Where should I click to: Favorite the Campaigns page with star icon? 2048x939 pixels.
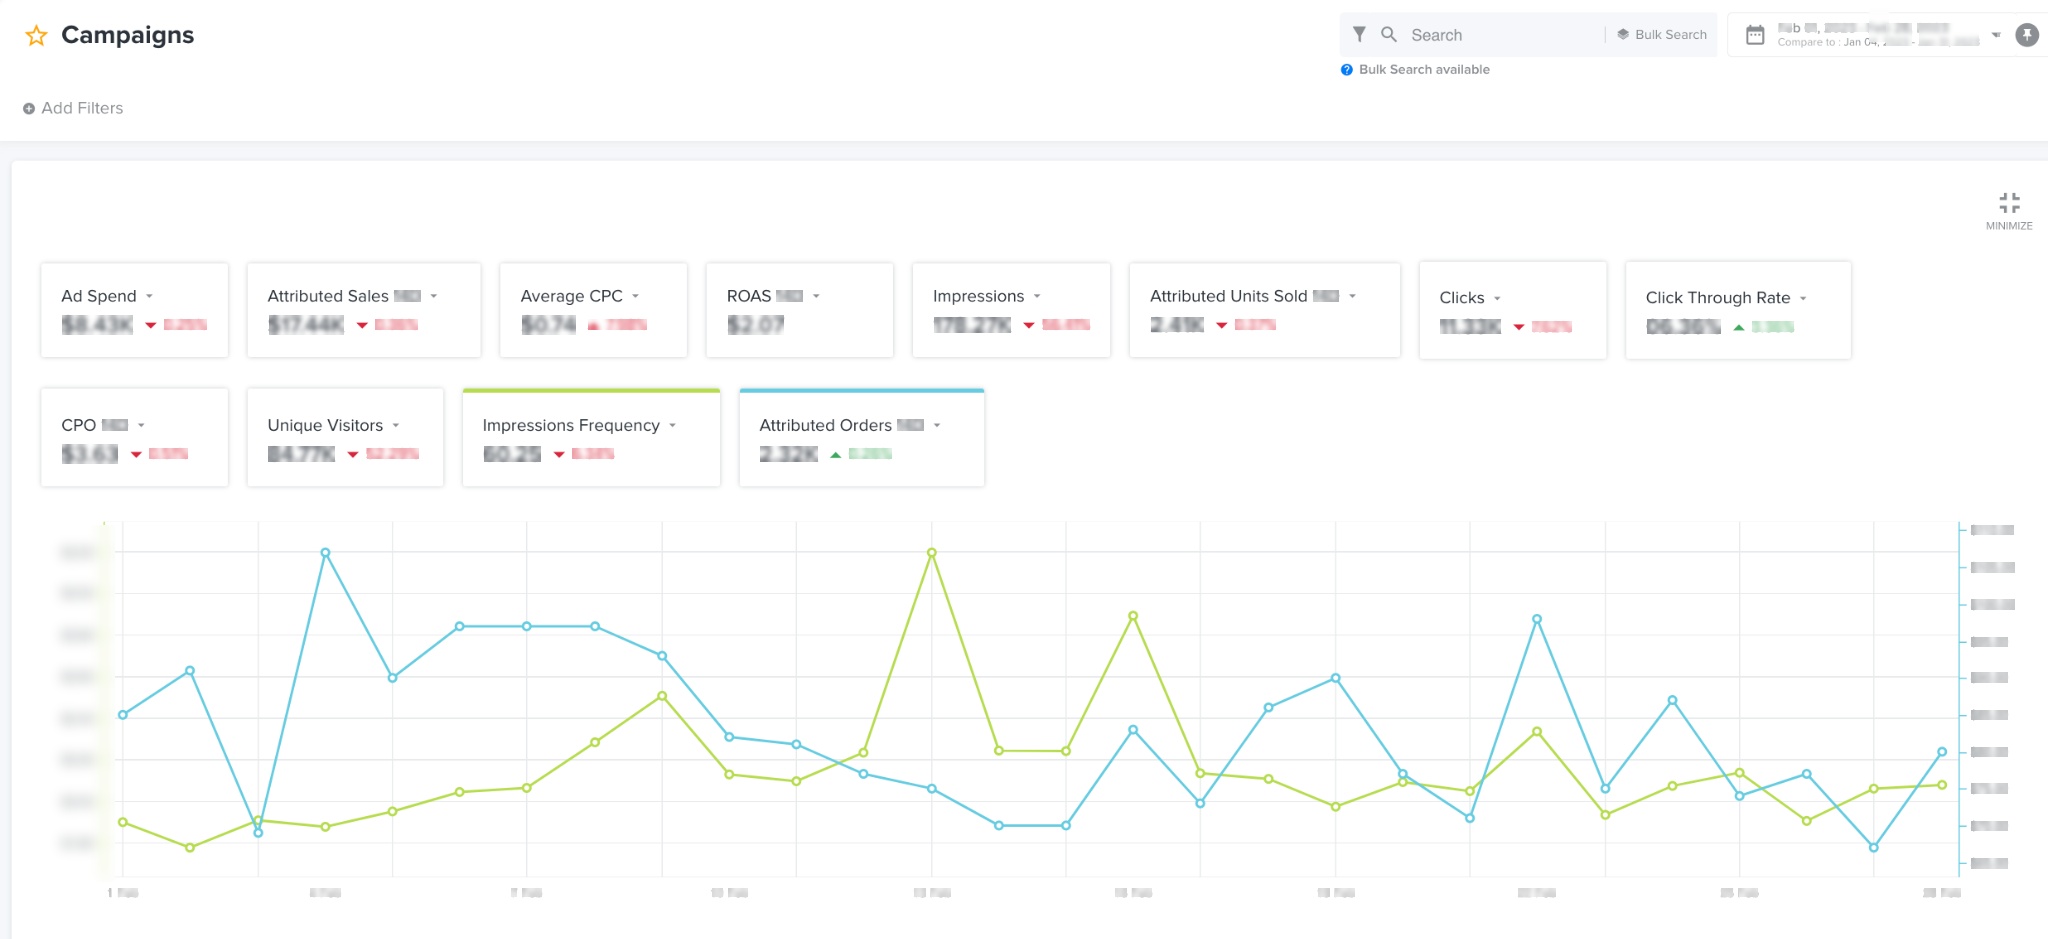[37, 36]
